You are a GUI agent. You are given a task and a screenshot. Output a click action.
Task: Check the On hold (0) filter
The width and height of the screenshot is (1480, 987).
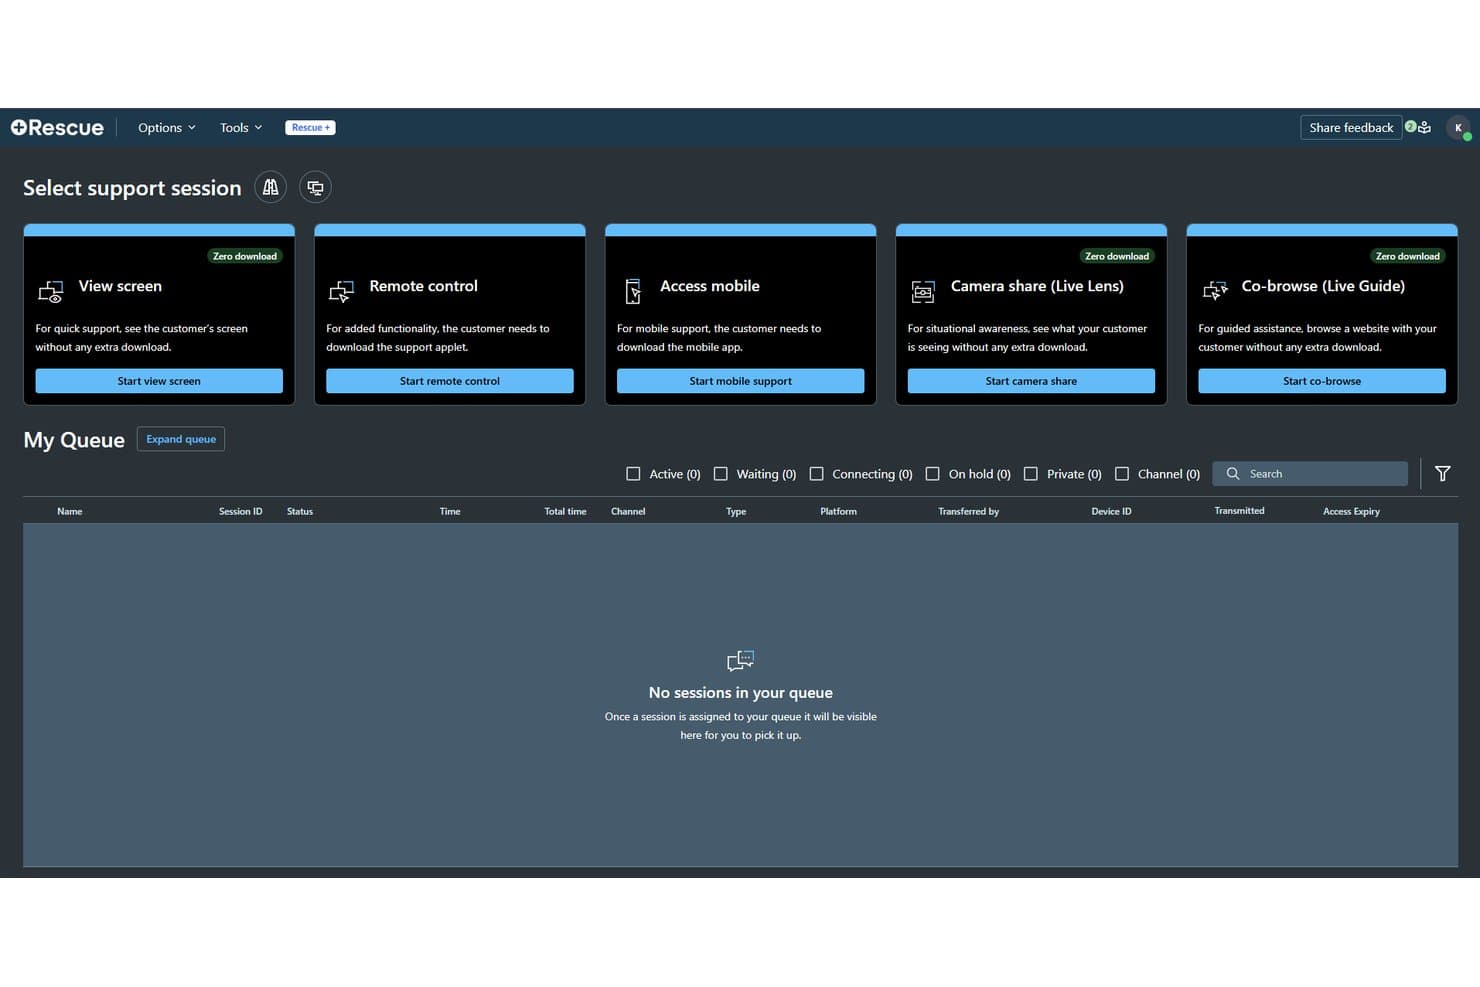point(932,474)
